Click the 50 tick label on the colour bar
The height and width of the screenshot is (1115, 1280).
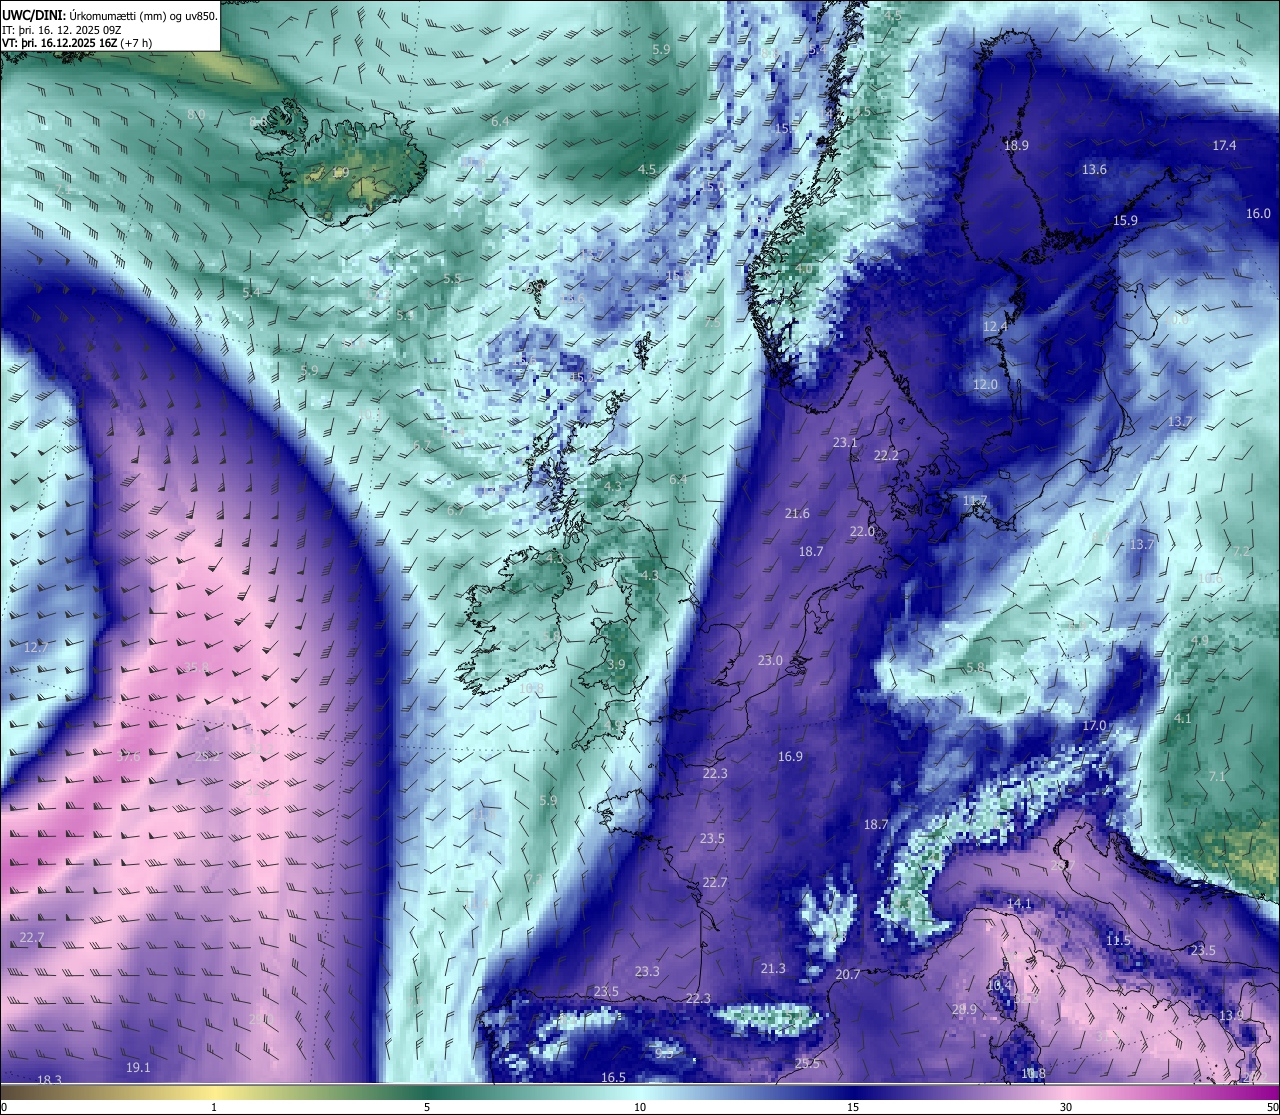tap(1271, 1107)
